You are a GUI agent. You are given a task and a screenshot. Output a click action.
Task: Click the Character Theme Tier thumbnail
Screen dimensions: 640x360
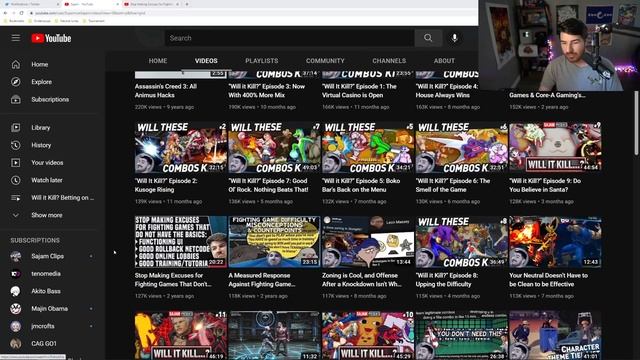pos(555,335)
